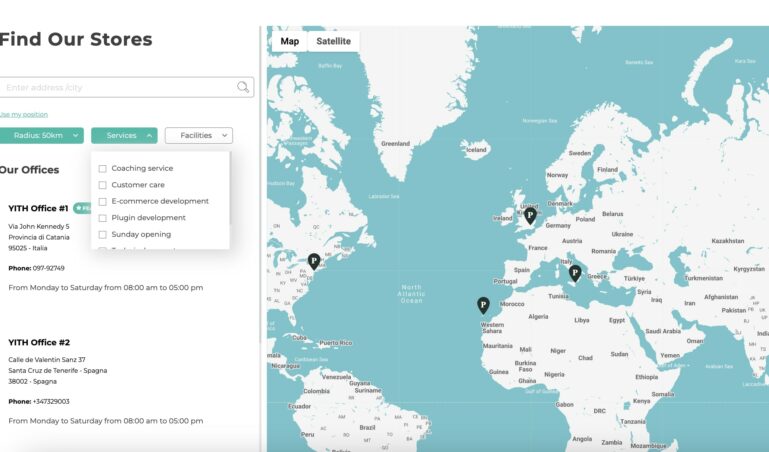Select the map pin over United Kingdom
Viewport: 769px width, 452px height.
coord(530,216)
